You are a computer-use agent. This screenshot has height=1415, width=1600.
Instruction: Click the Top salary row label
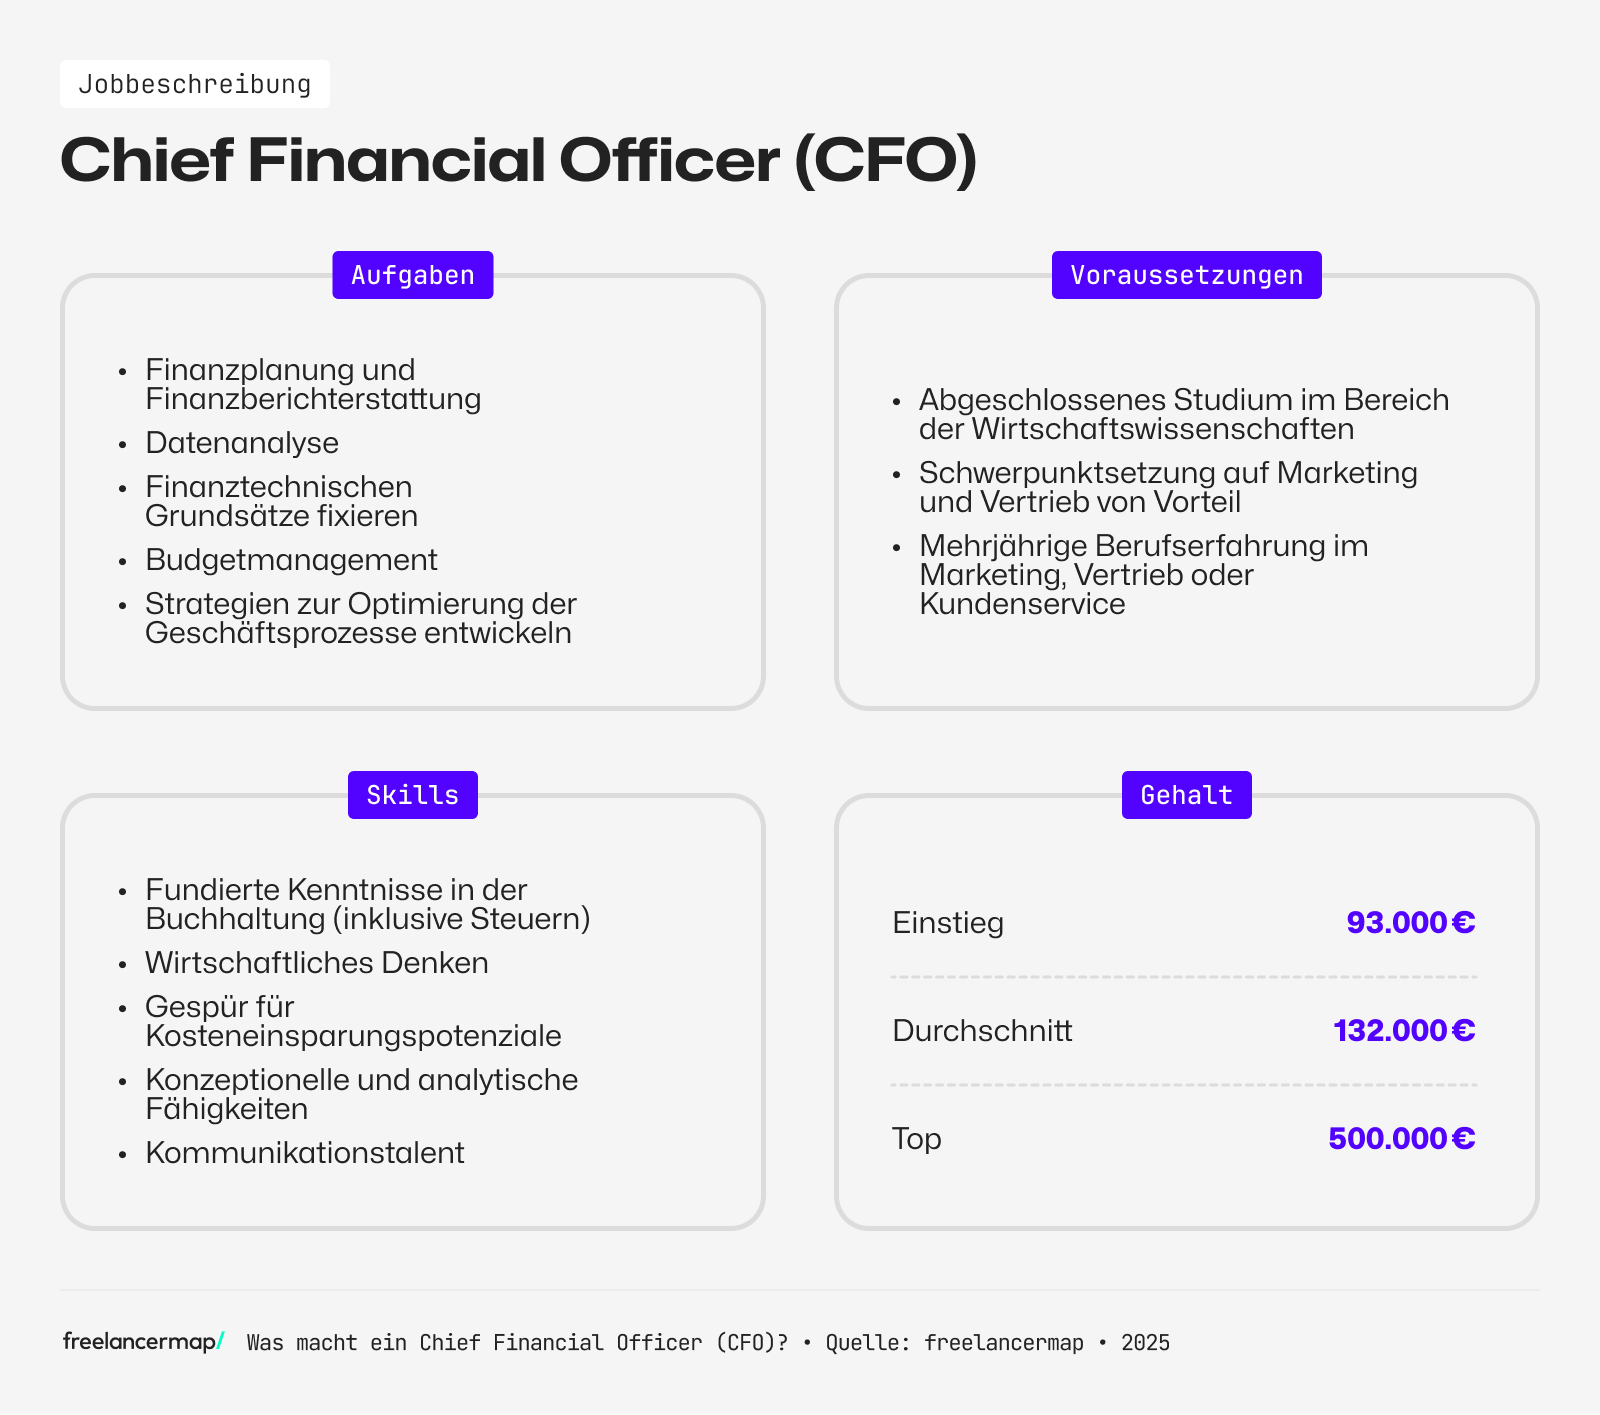coord(917,1138)
